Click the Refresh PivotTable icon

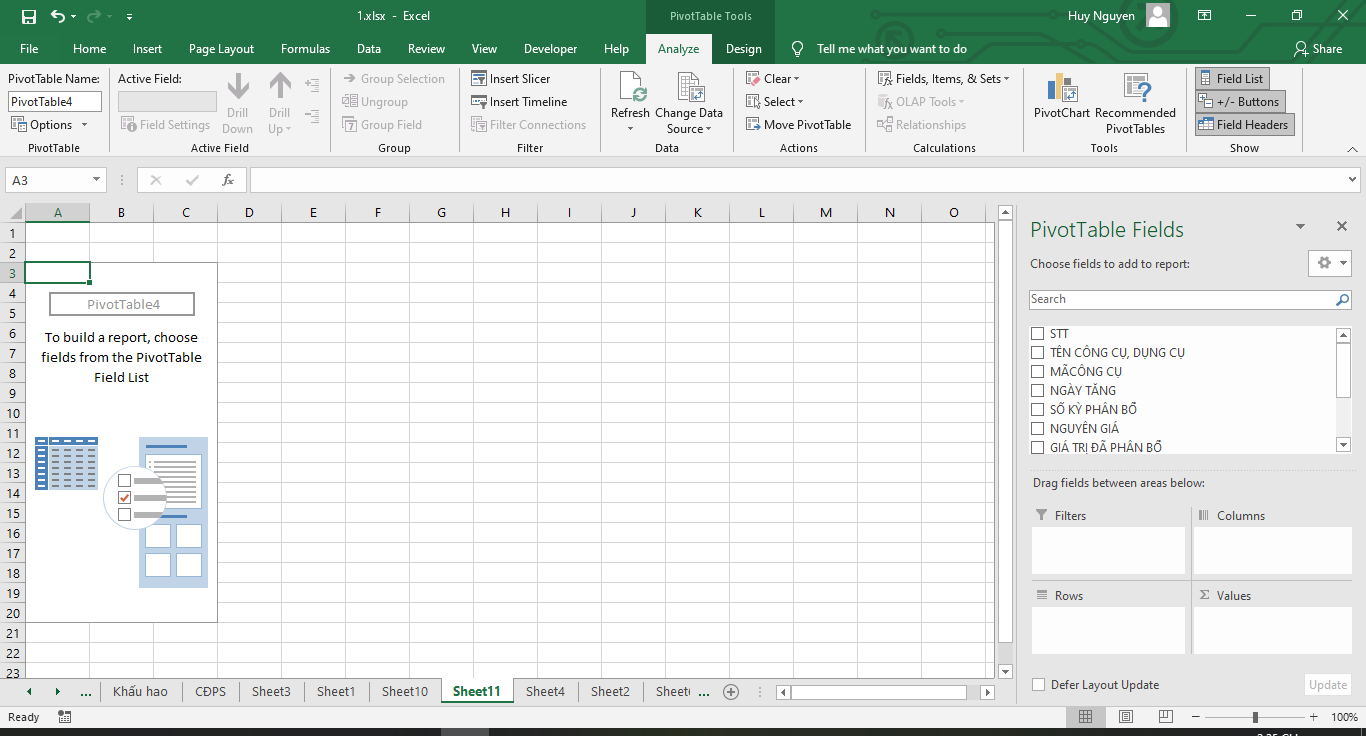(x=631, y=89)
